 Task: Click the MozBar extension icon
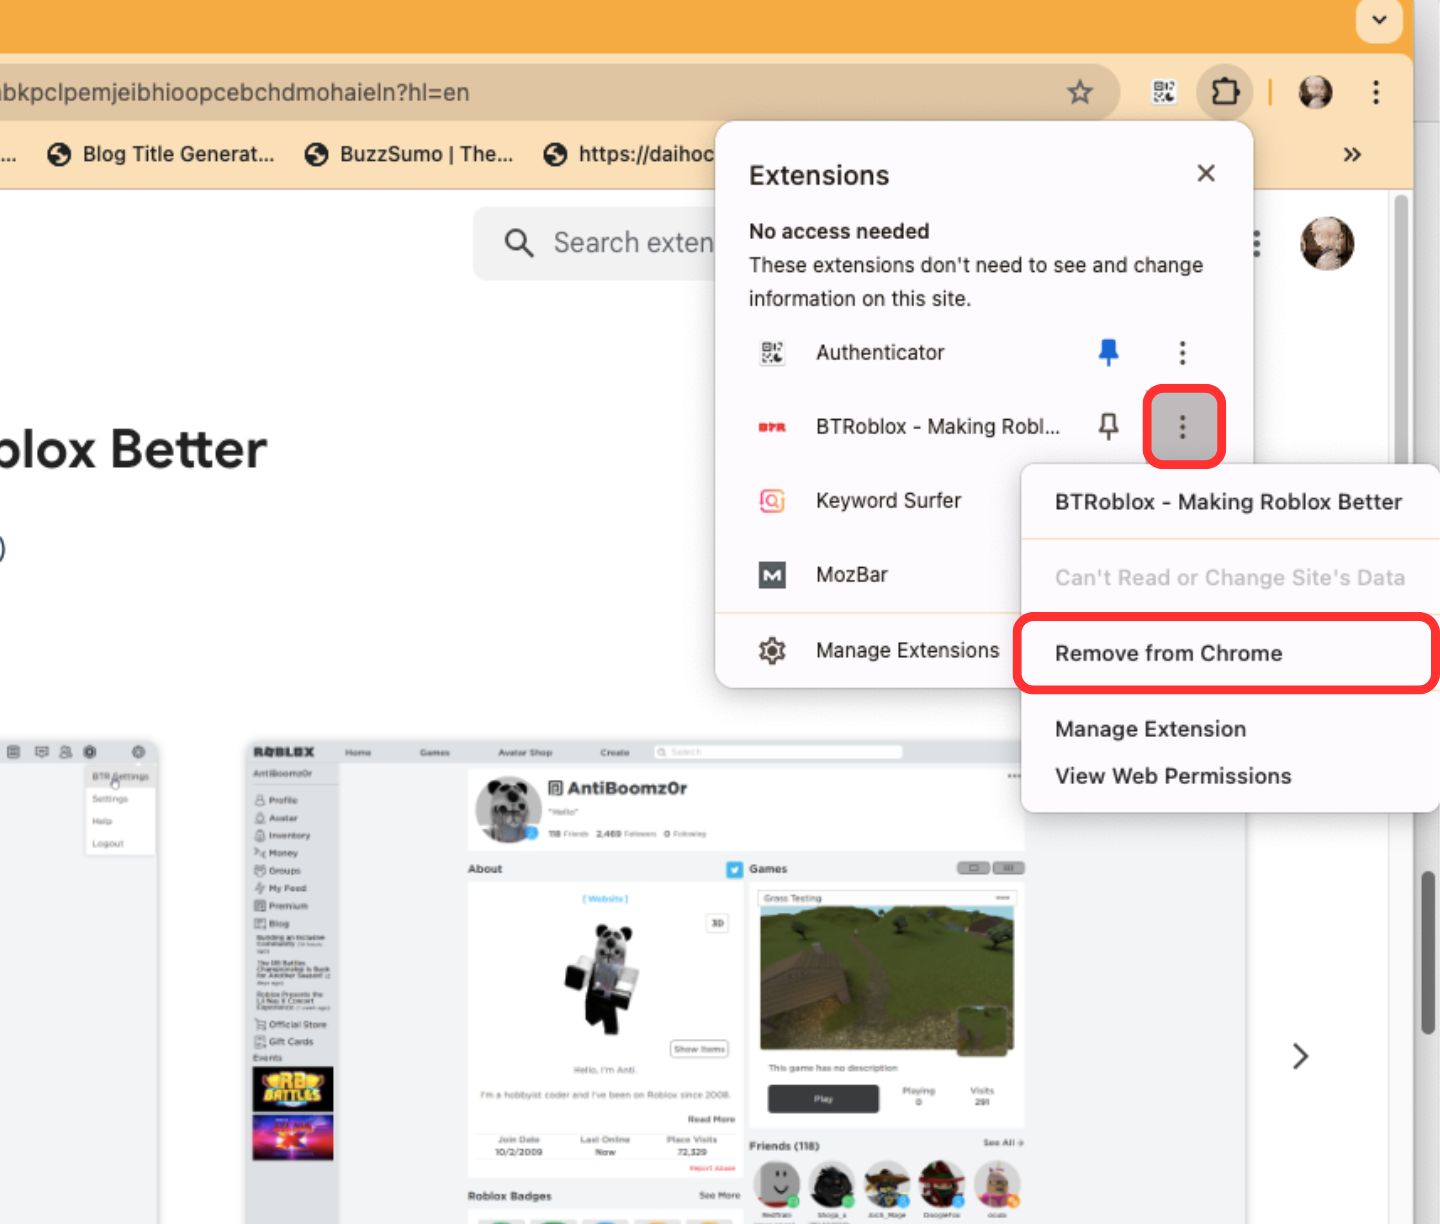[772, 575]
